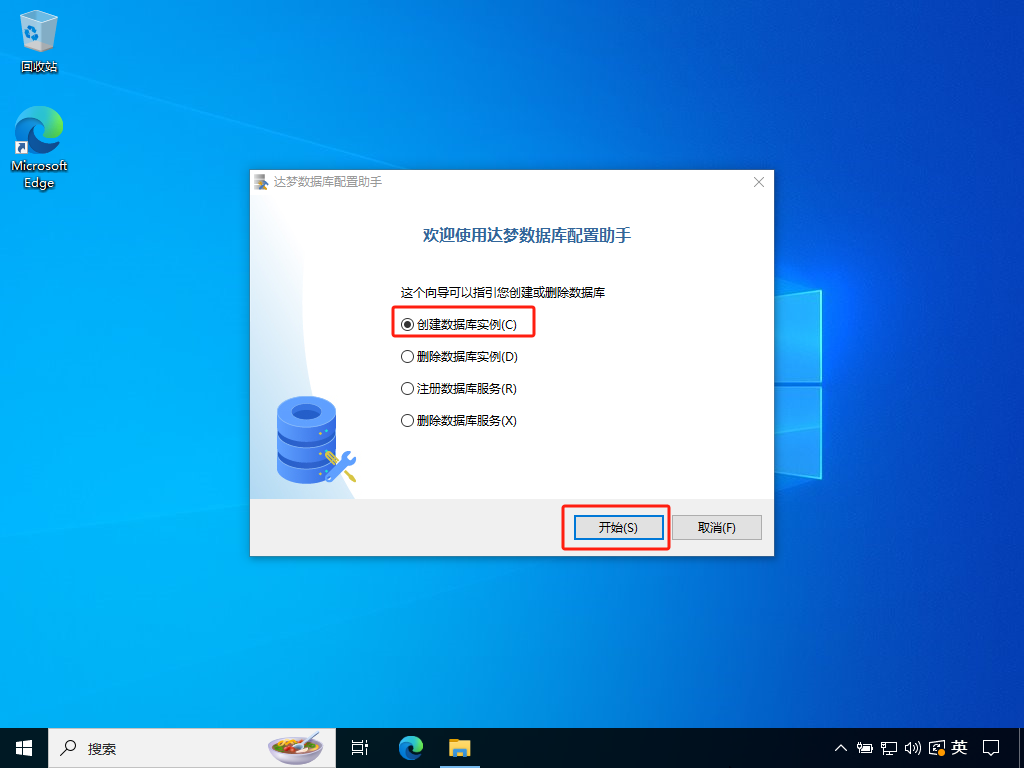The width and height of the screenshot is (1024, 768).
Task: Cancel wizard with 取消(F) button
Action: point(716,528)
